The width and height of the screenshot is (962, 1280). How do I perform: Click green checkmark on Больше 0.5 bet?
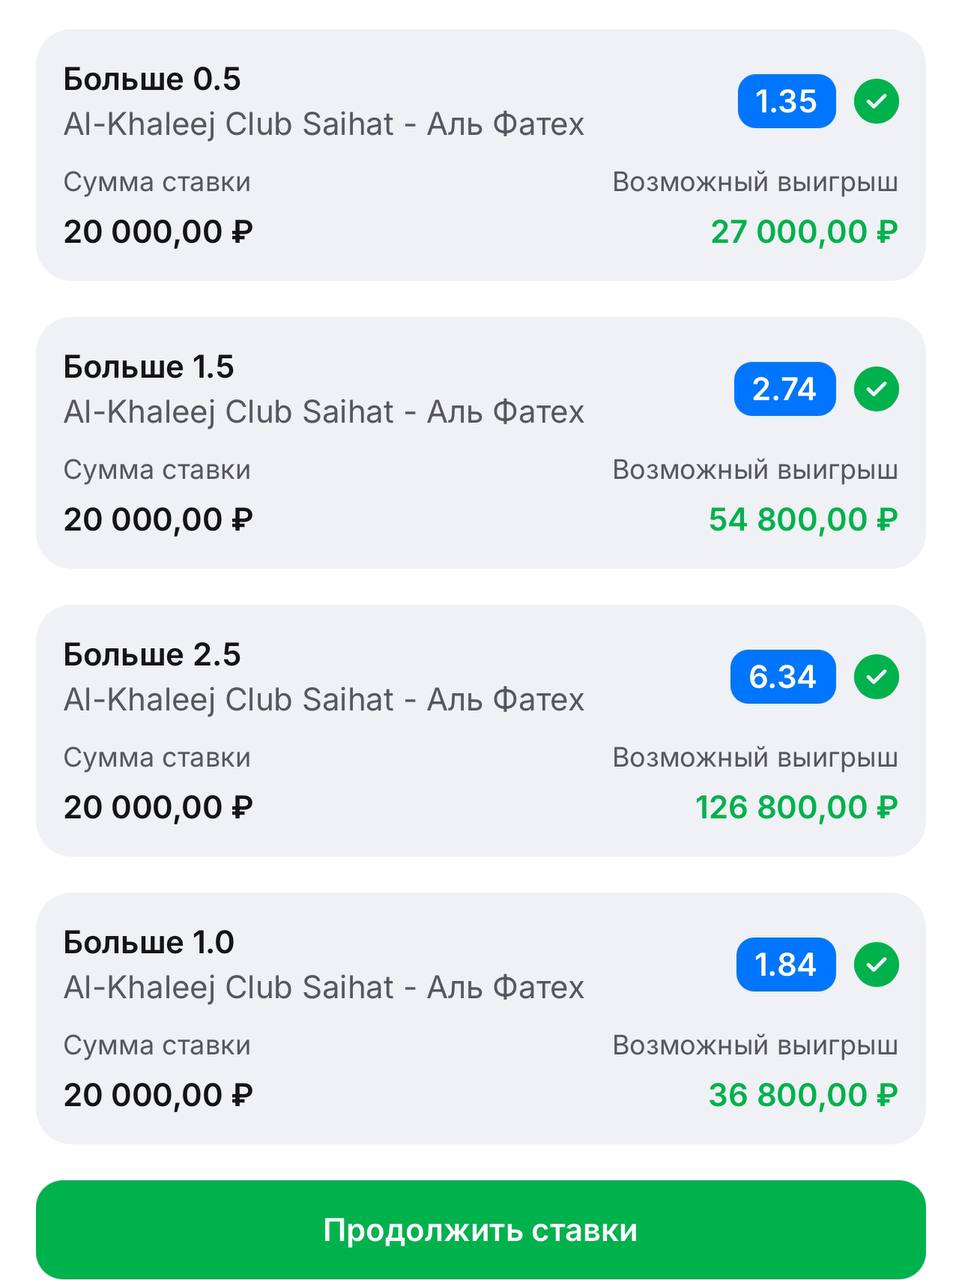coord(876,101)
